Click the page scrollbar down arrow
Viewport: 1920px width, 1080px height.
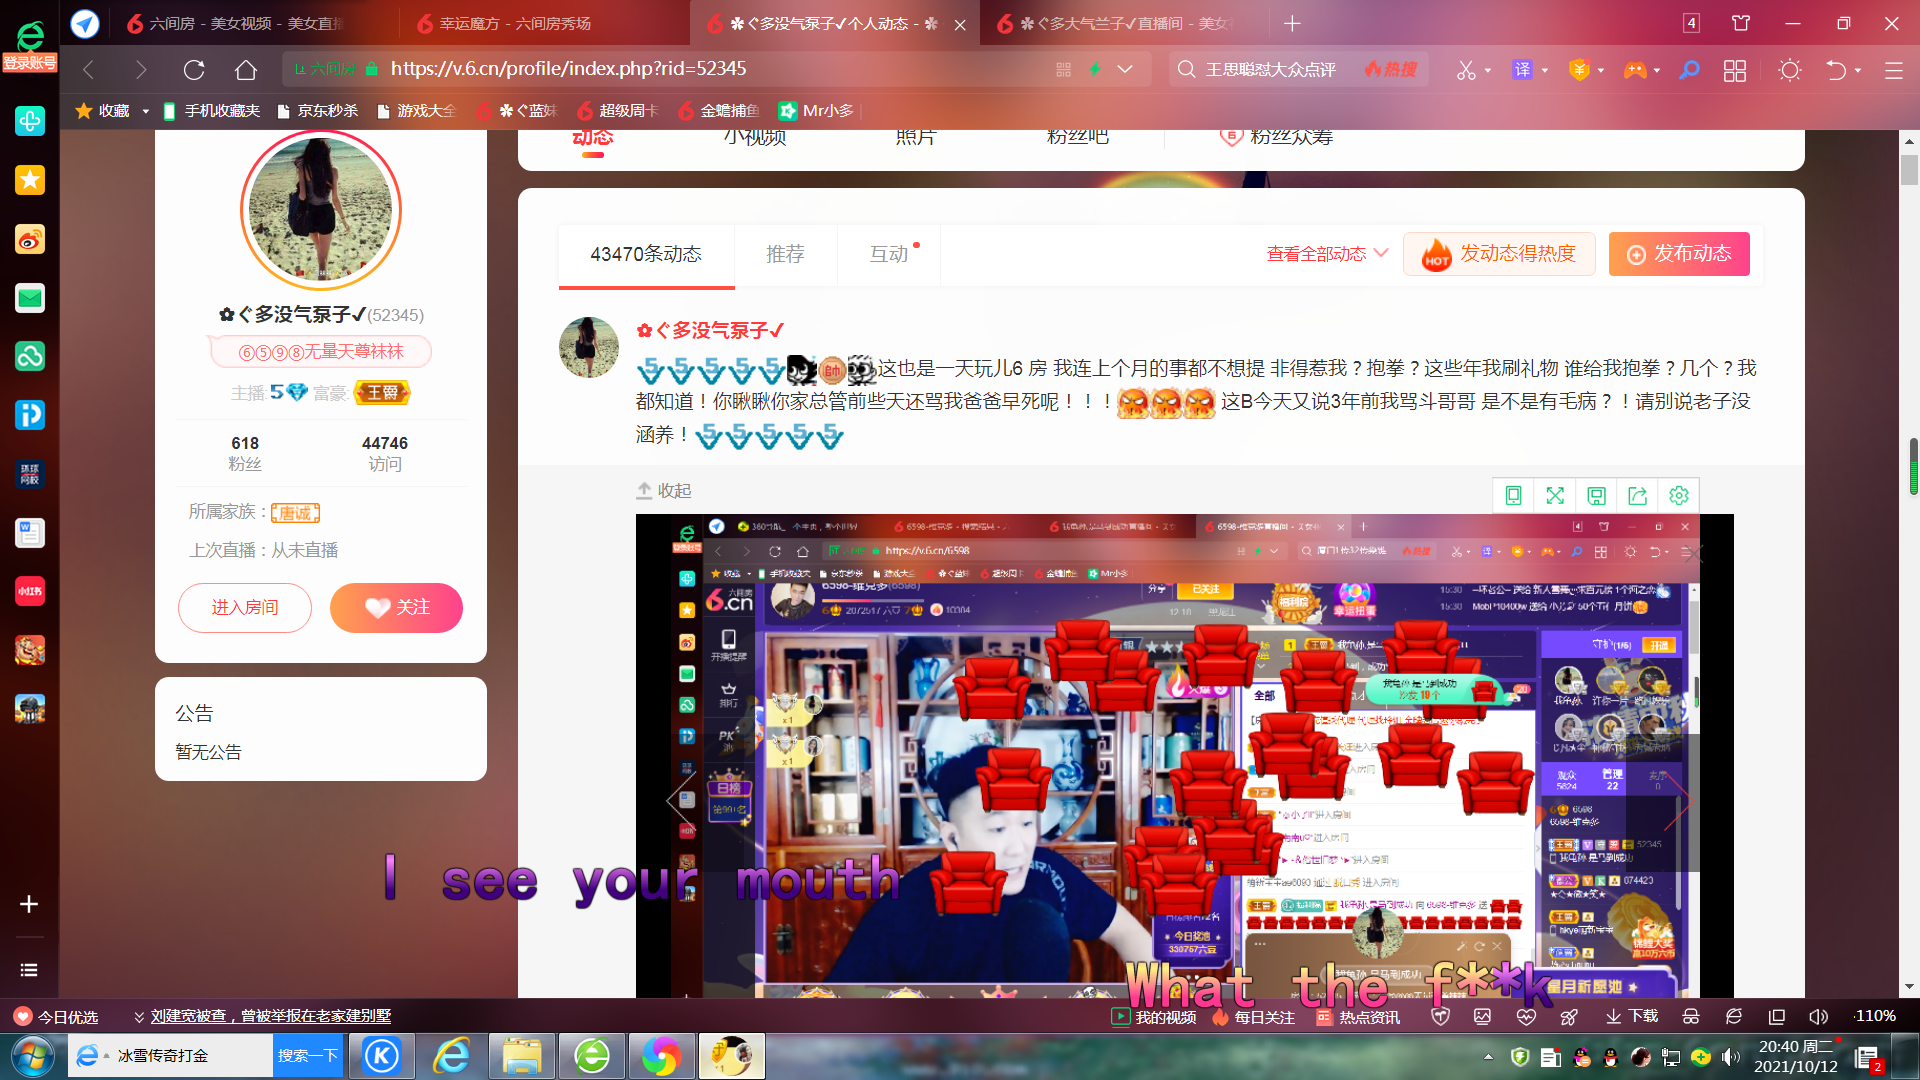tap(1910, 987)
